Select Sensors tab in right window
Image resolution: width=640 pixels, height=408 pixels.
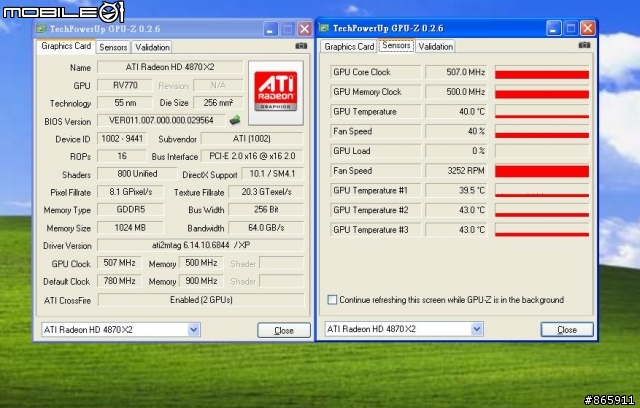click(x=396, y=45)
